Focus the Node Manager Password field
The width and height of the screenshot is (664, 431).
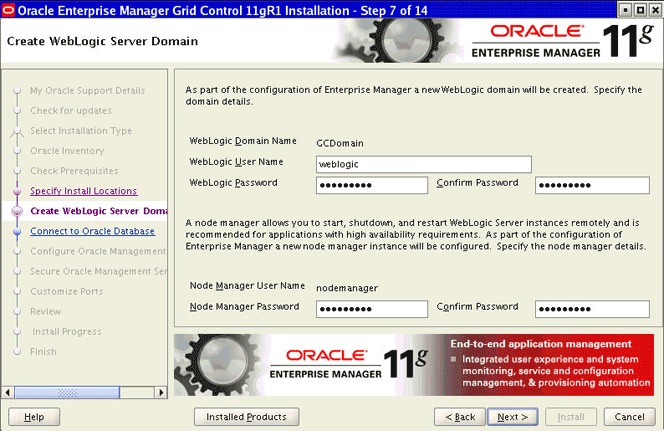tap(372, 309)
